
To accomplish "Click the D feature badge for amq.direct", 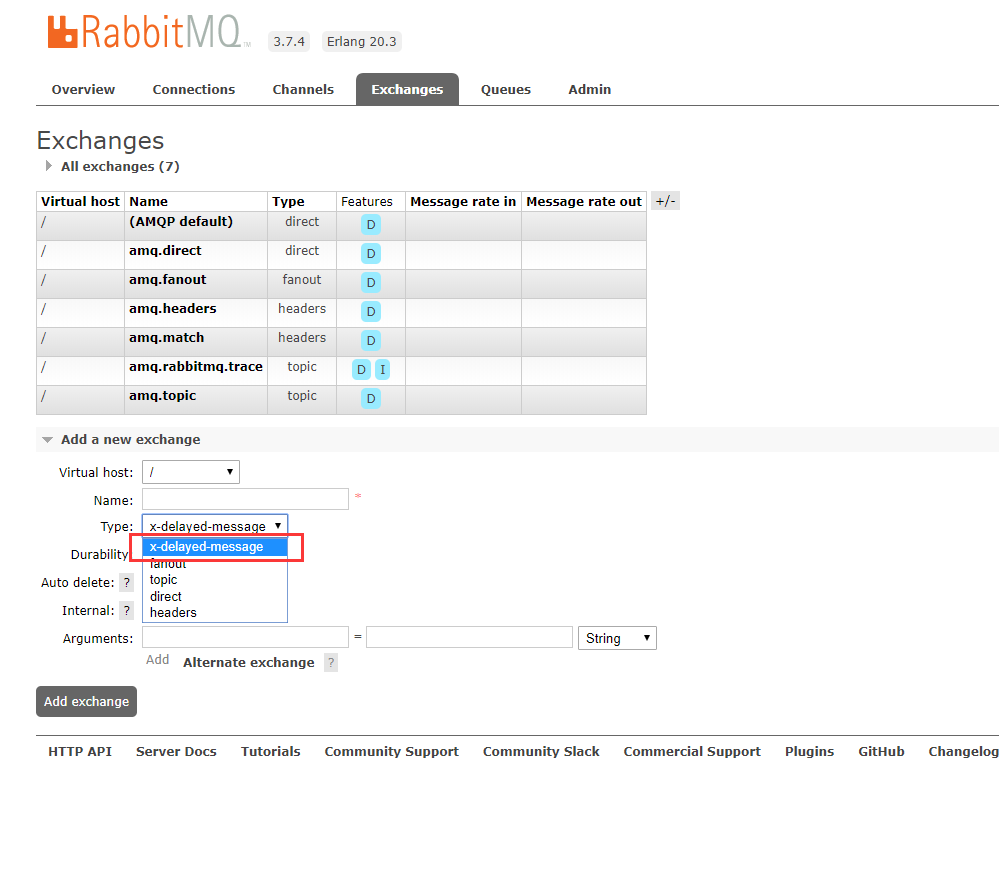I will tap(371, 254).
